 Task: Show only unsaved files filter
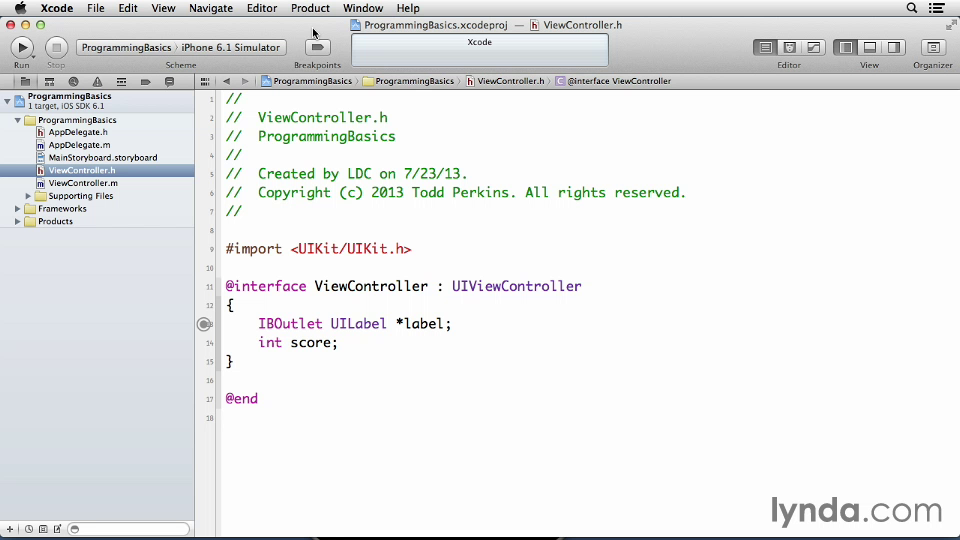coord(57,529)
